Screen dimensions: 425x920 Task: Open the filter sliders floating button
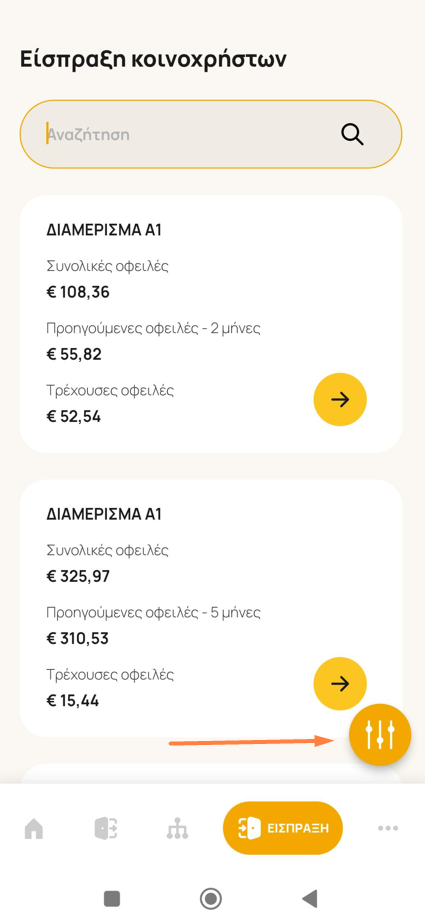click(x=380, y=735)
